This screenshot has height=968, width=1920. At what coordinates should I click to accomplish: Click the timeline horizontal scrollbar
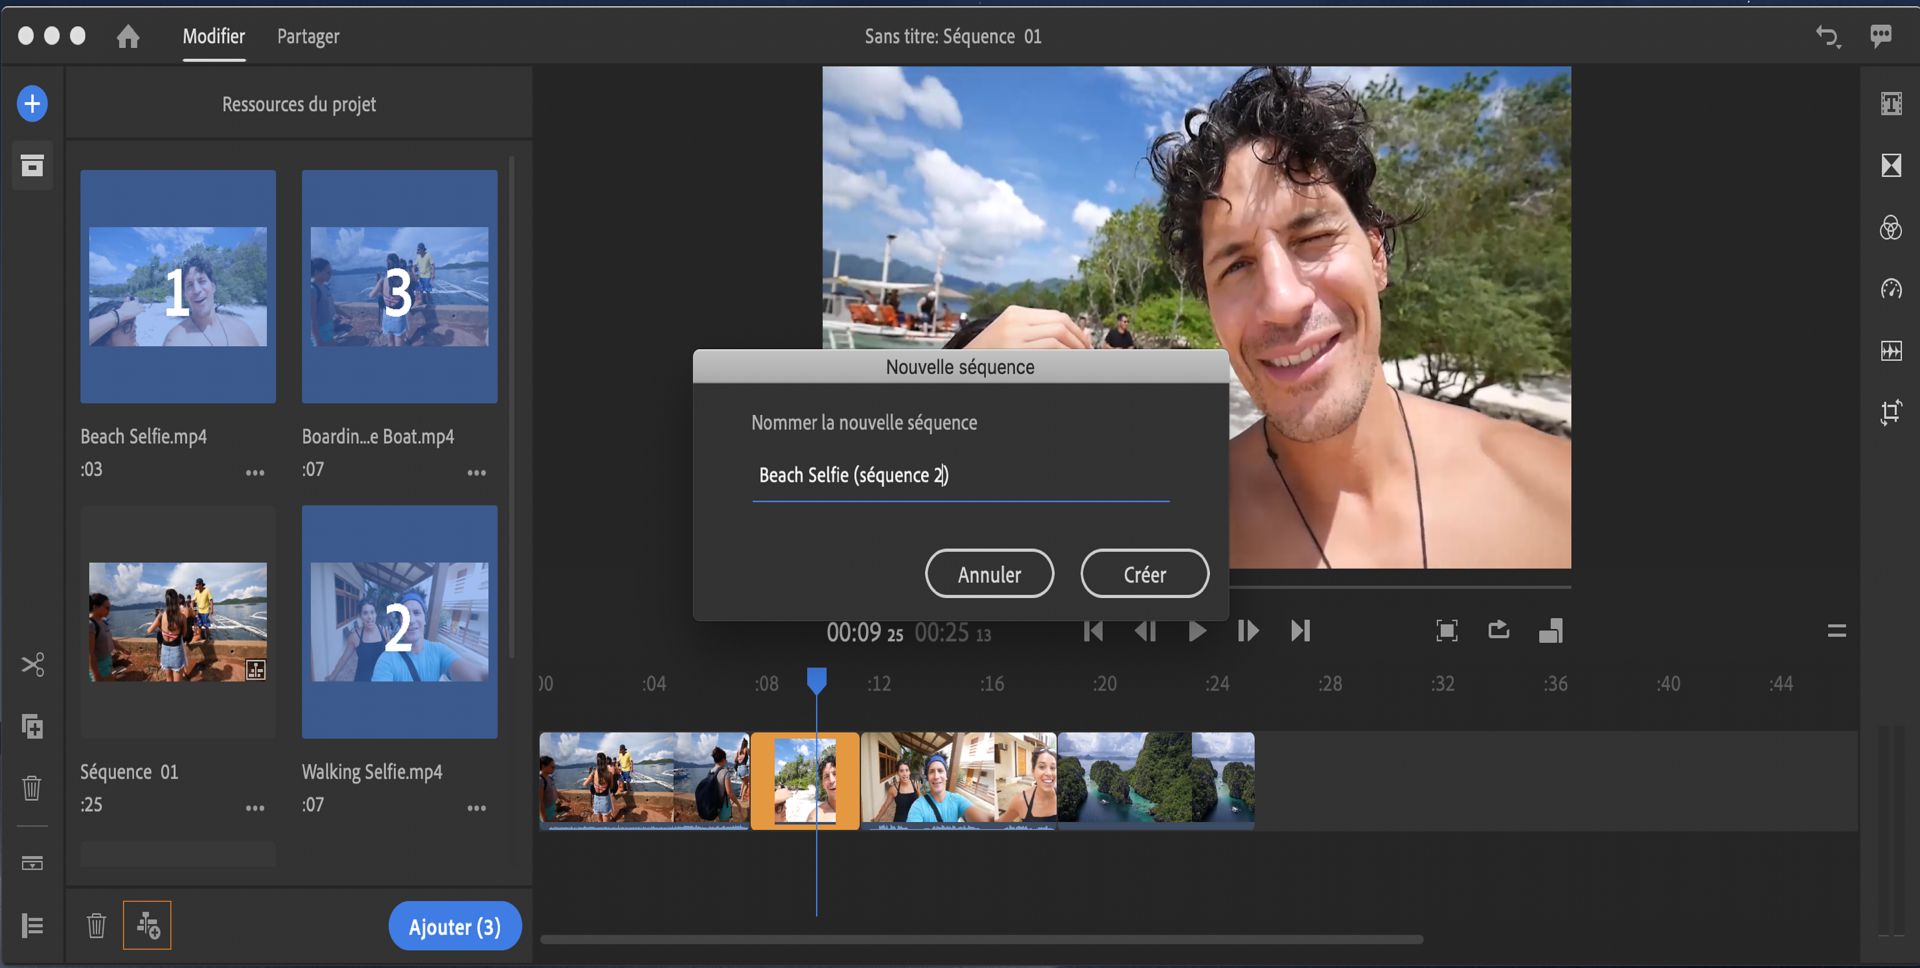981,940
